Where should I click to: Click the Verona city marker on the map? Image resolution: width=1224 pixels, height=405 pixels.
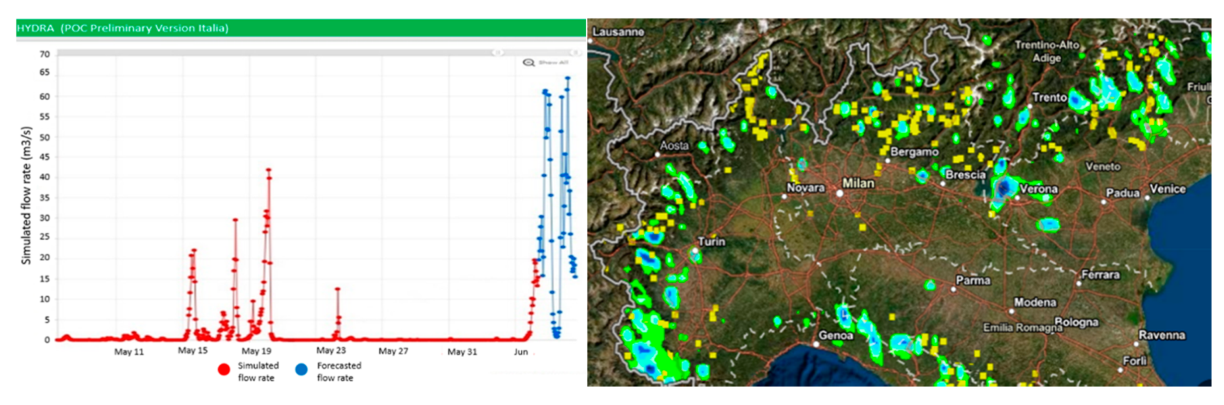1016,197
